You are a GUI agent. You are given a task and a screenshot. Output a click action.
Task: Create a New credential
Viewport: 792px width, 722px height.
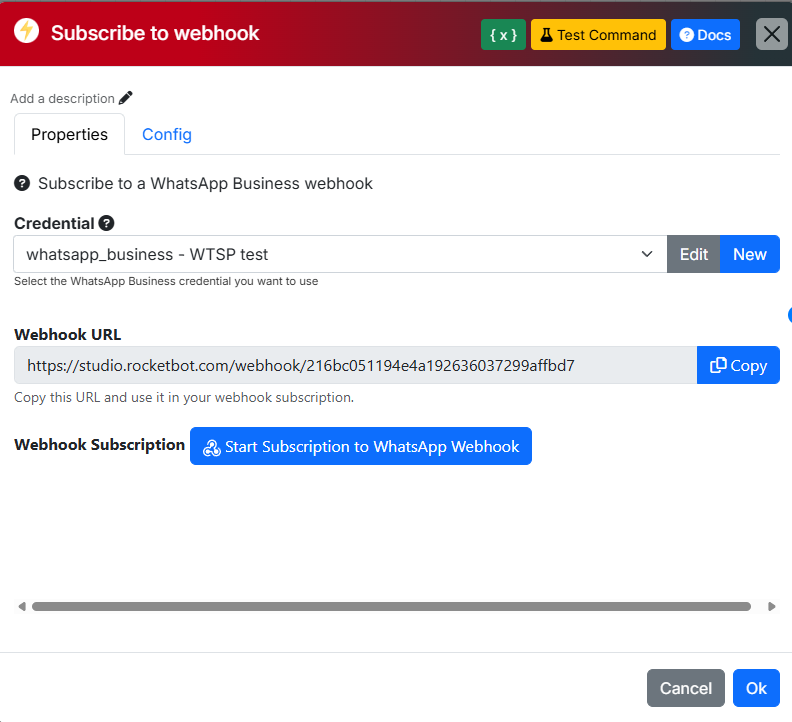(750, 254)
